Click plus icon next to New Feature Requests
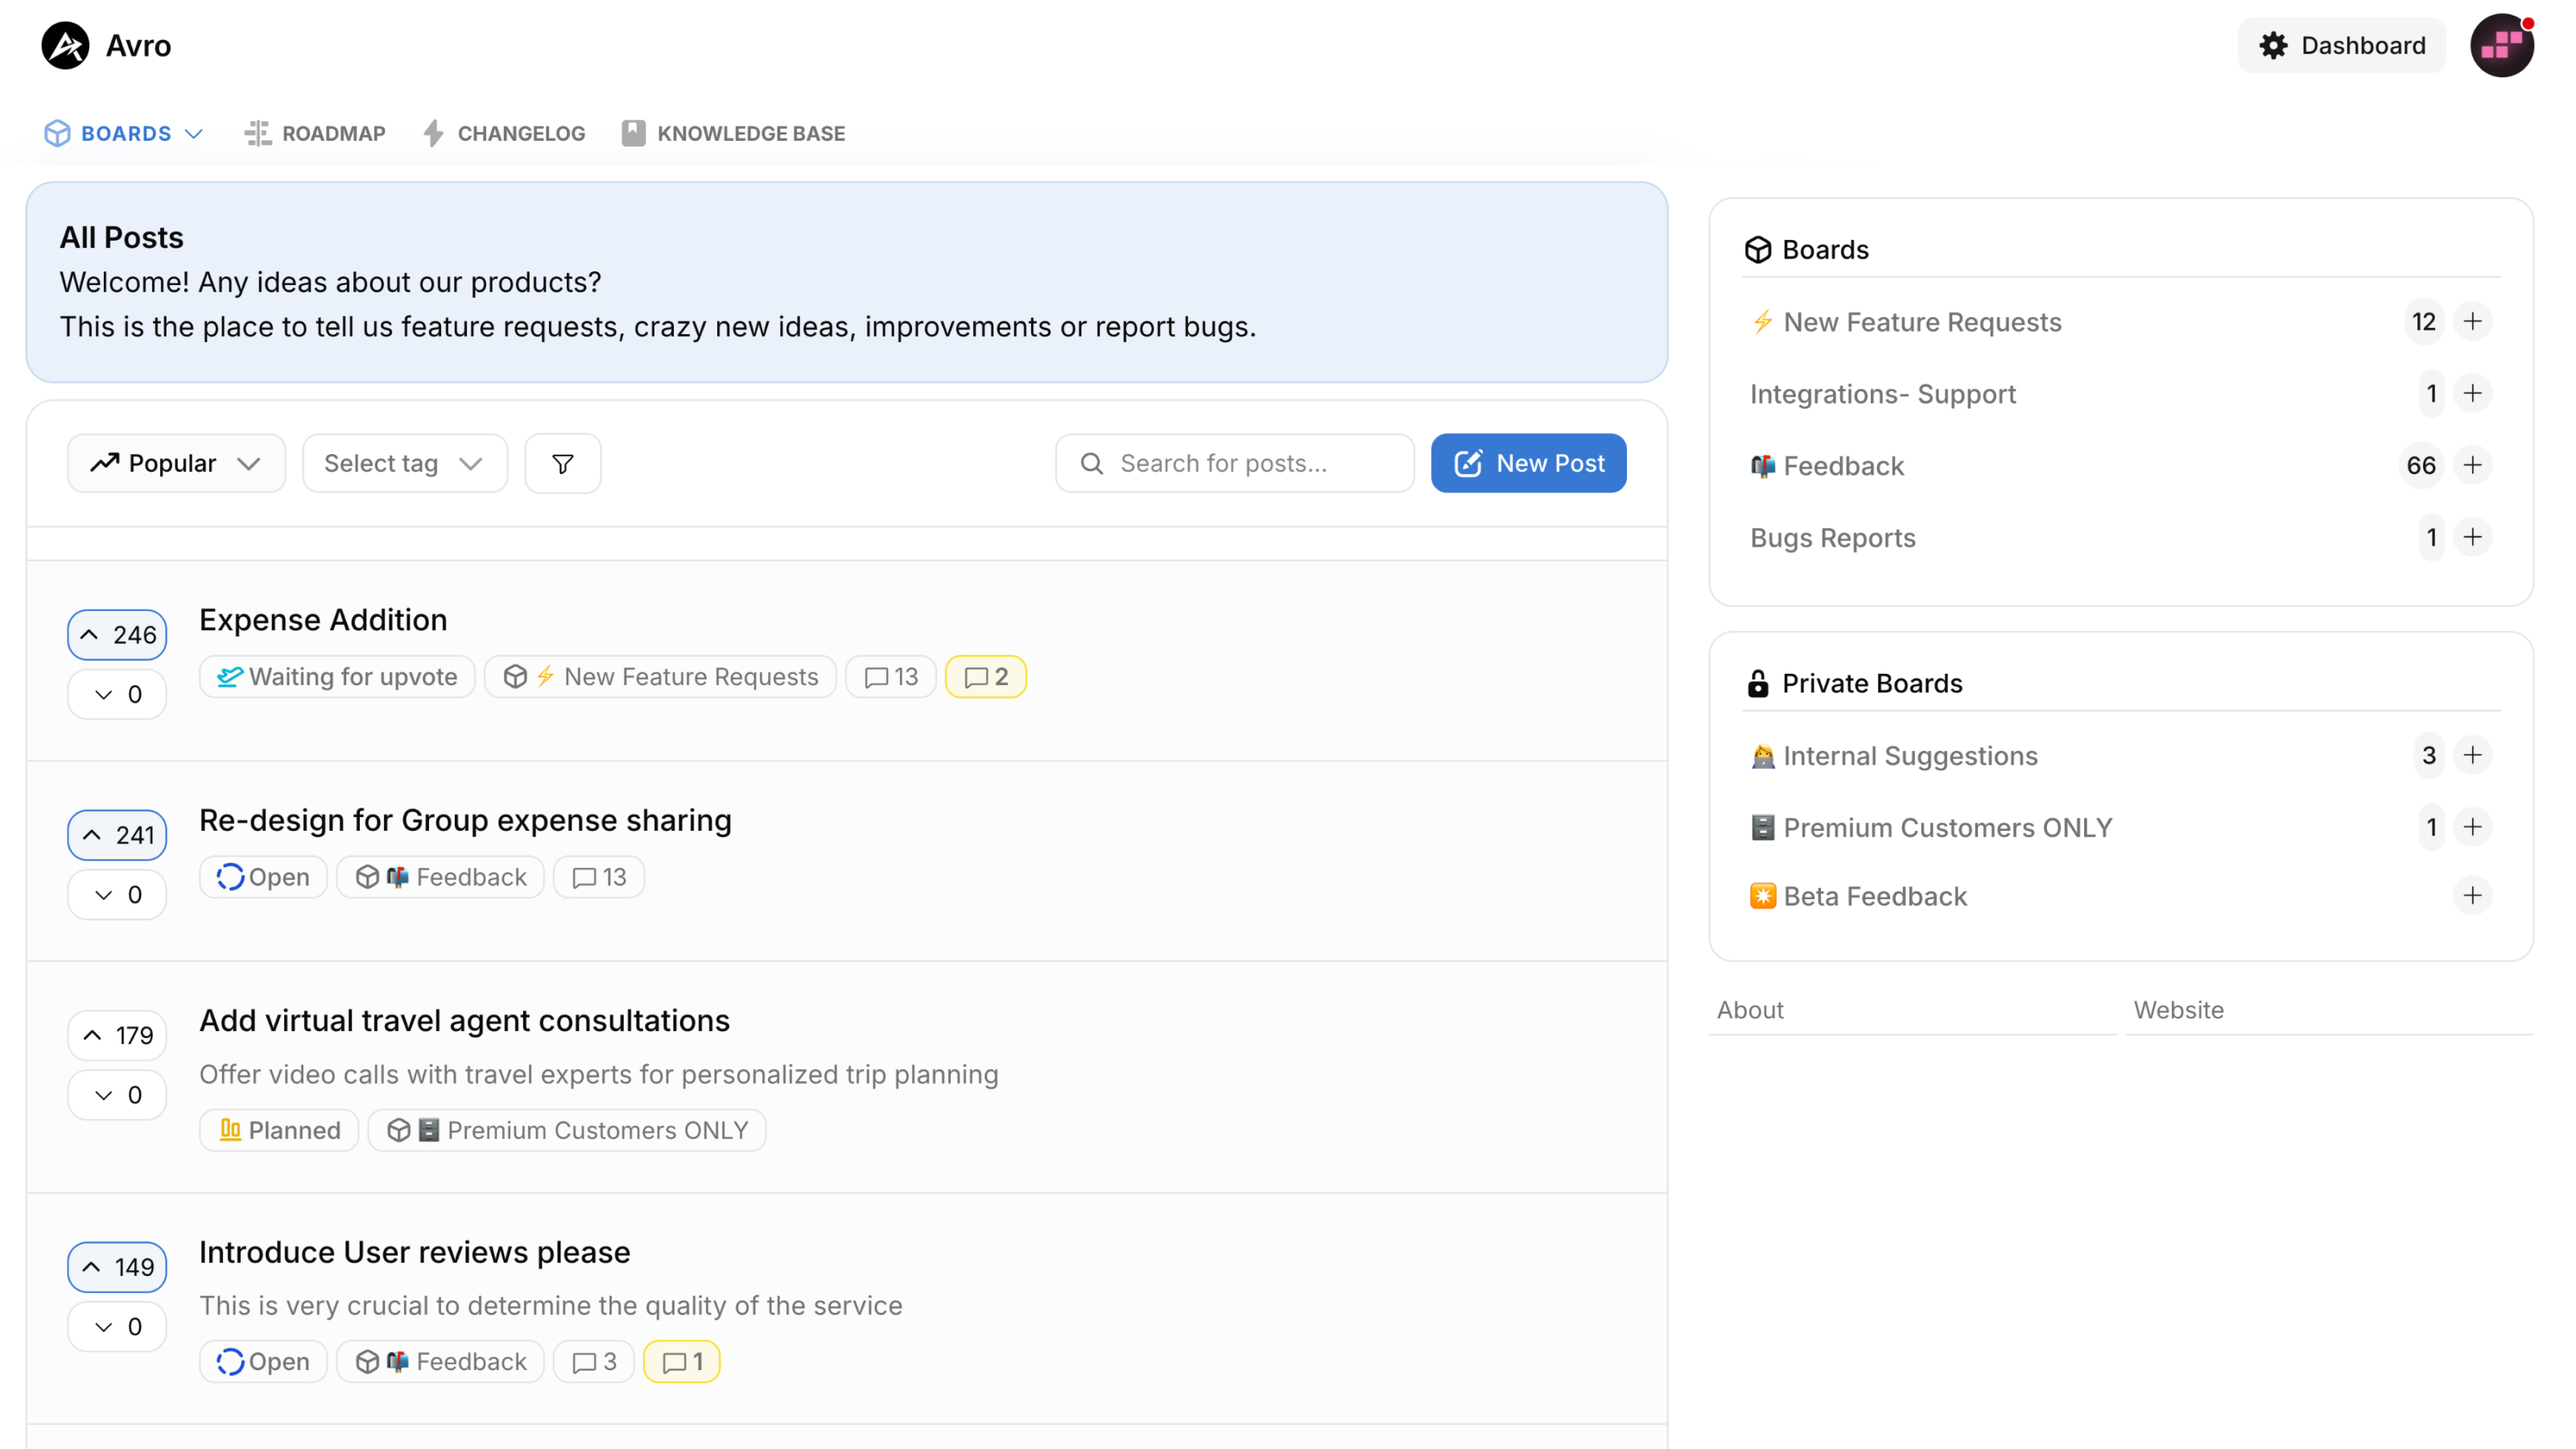2576x1449 pixels. click(x=2472, y=321)
